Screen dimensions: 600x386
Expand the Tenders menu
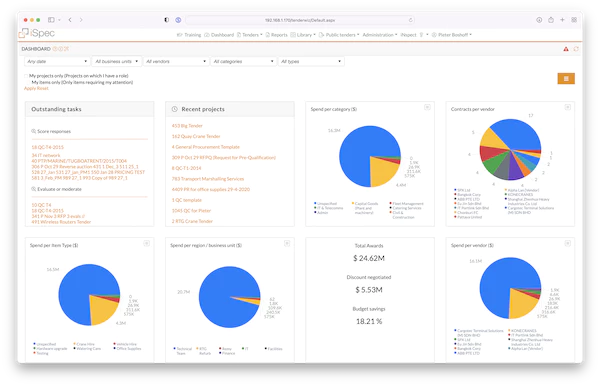[249, 35]
